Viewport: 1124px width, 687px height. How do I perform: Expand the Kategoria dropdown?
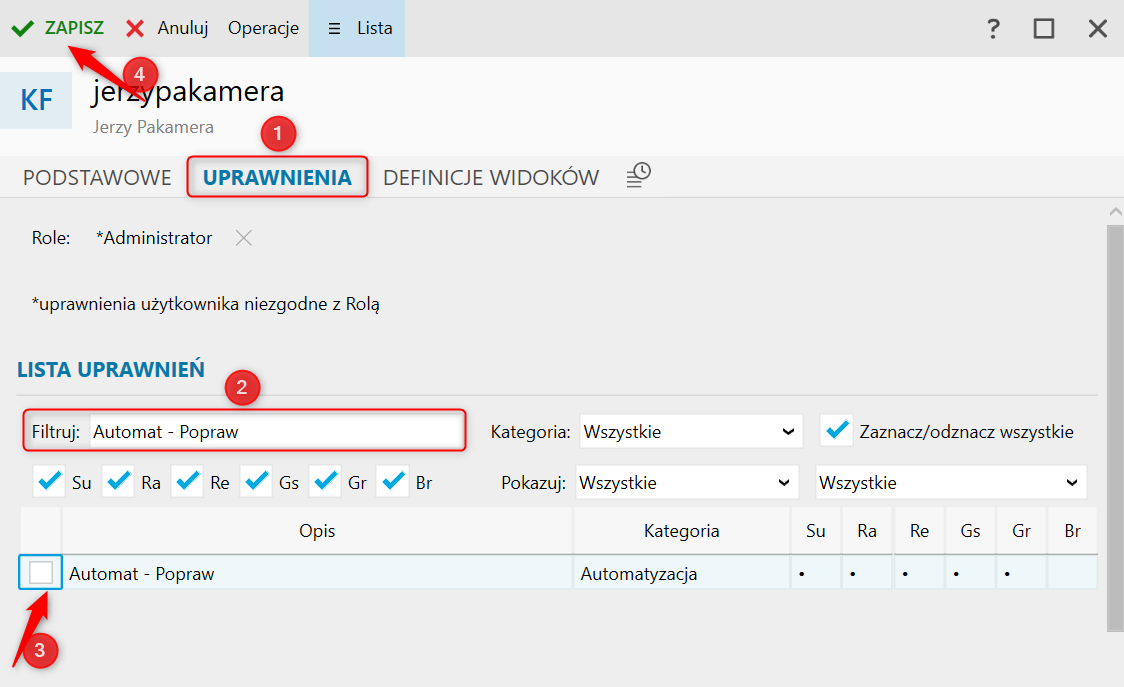[690, 432]
